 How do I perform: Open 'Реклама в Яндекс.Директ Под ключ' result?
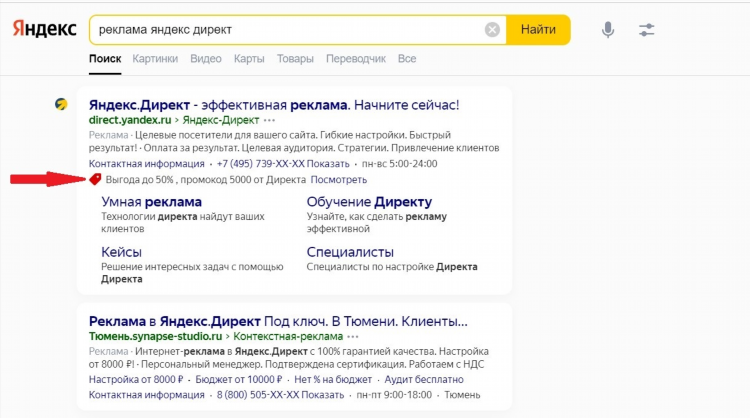(278, 321)
